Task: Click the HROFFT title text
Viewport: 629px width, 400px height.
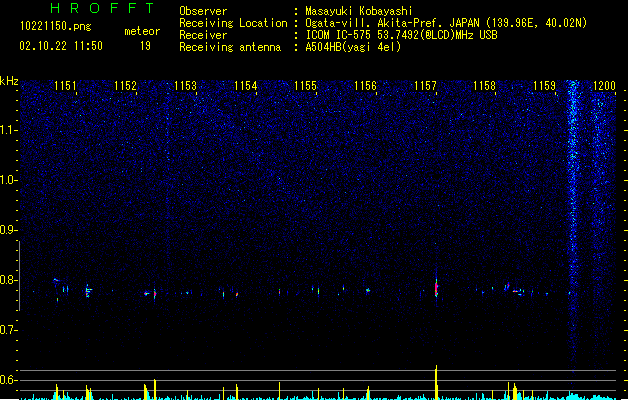Action: (x=102, y=8)
